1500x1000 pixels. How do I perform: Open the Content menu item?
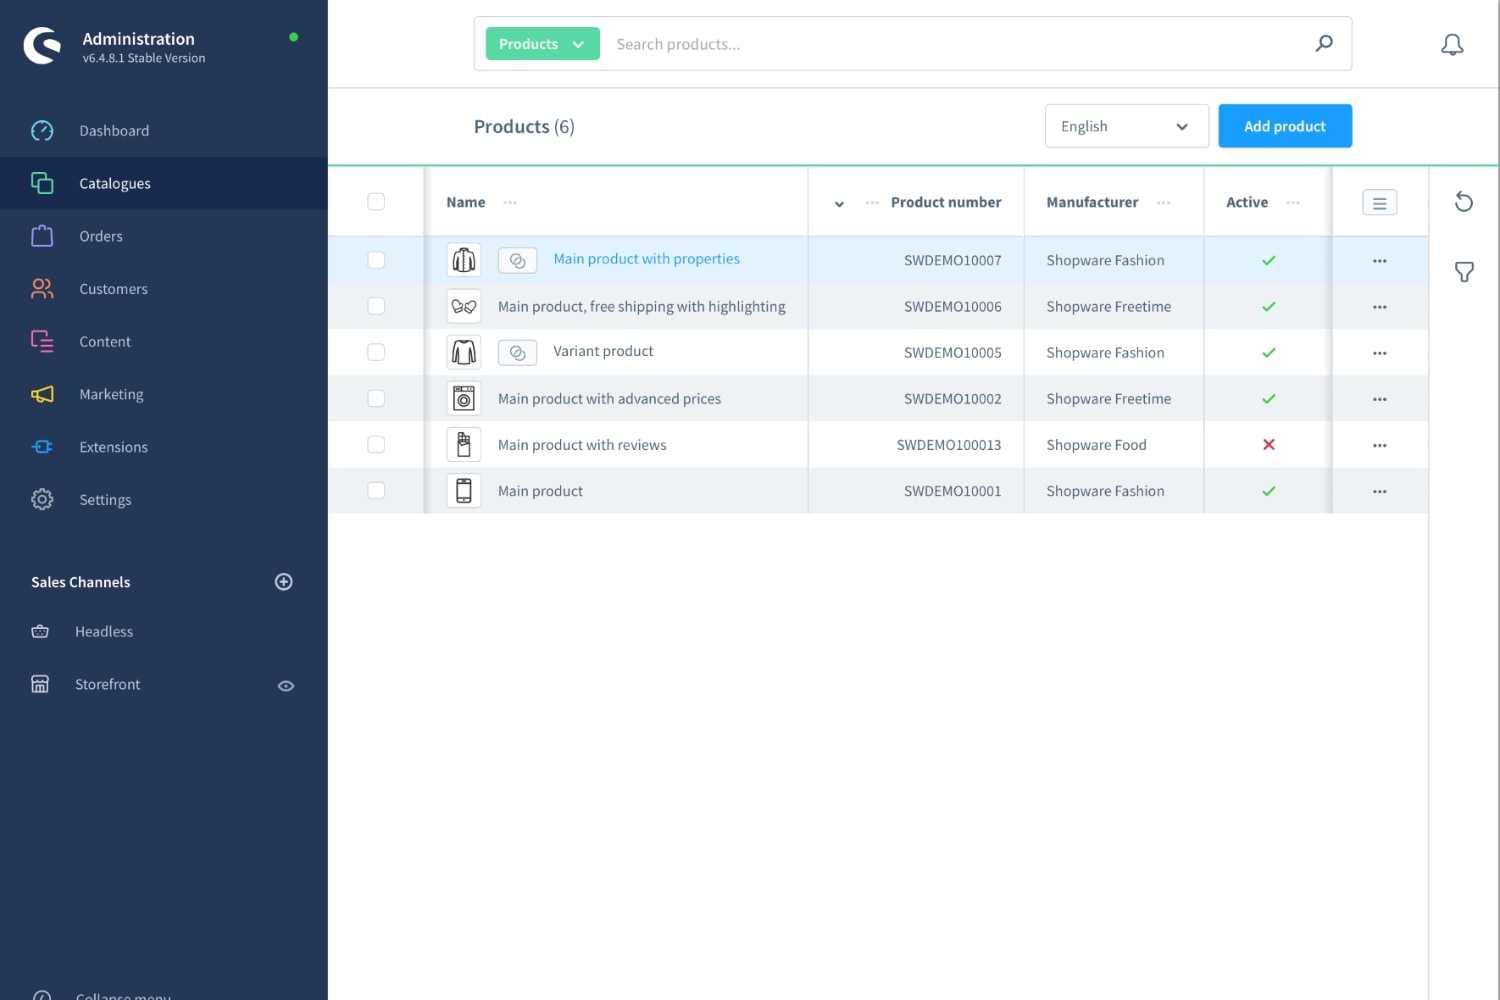105,341
